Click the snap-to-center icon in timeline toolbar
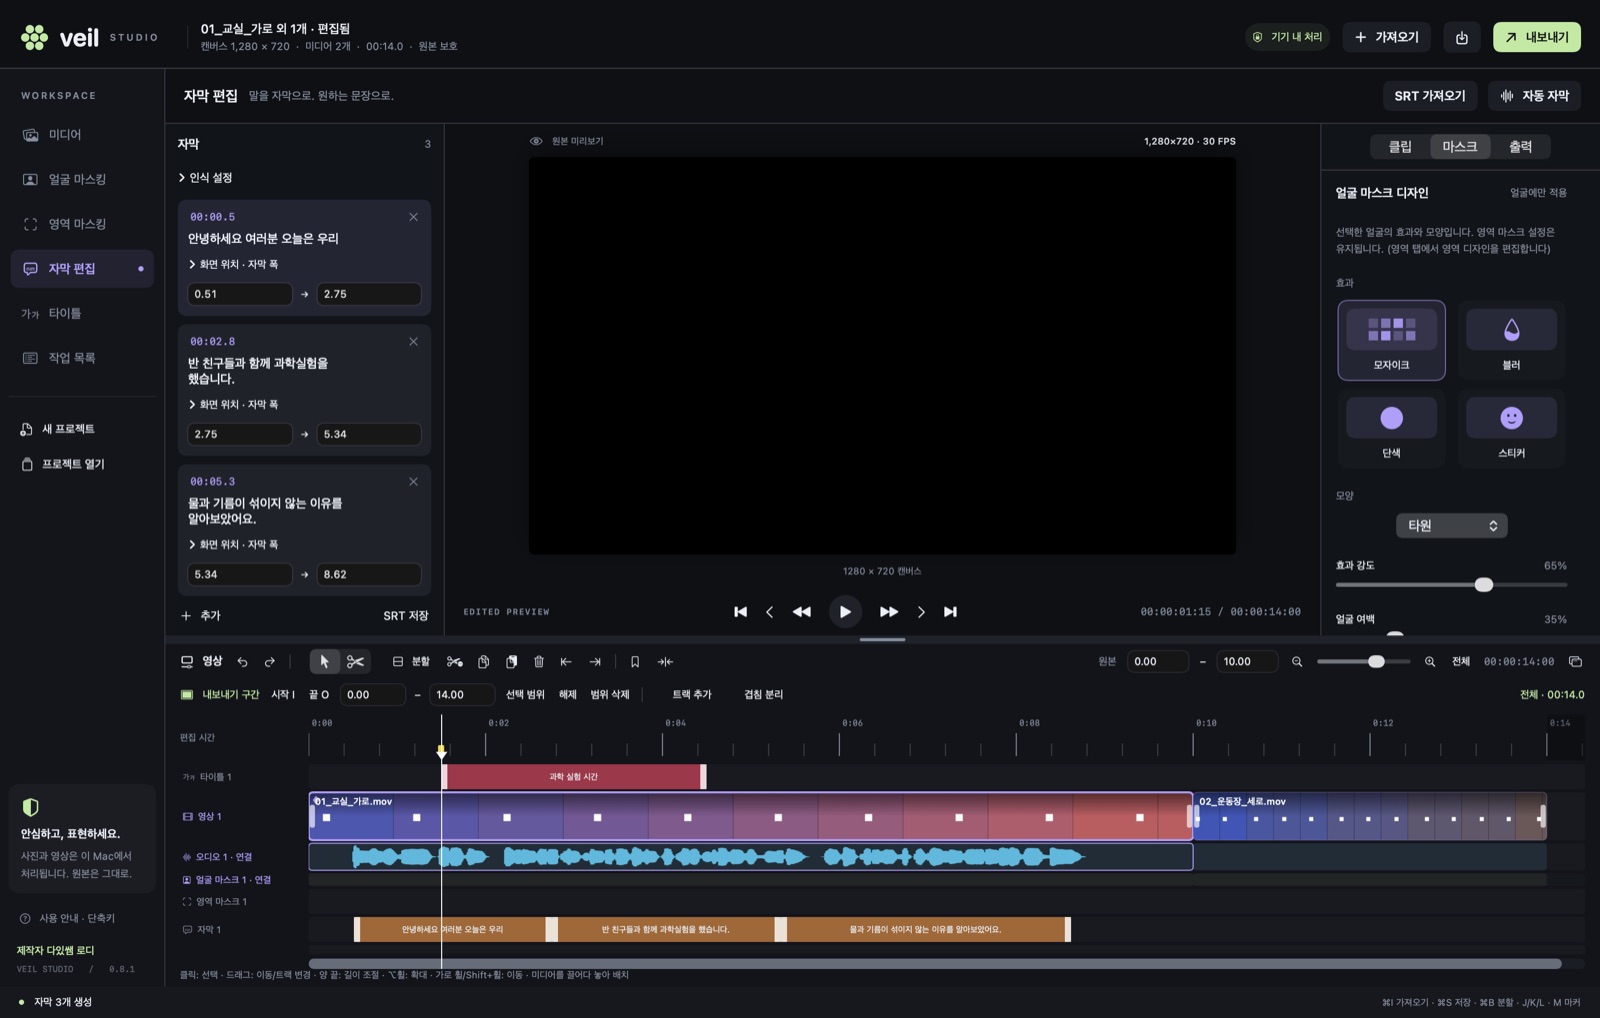The image size is (1600, 1018). [665, 662]
